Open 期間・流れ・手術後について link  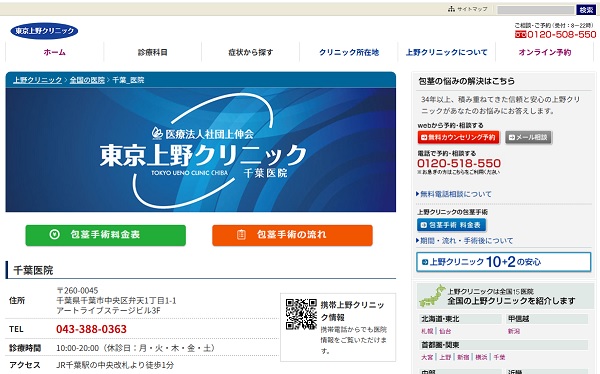(466, 241)
